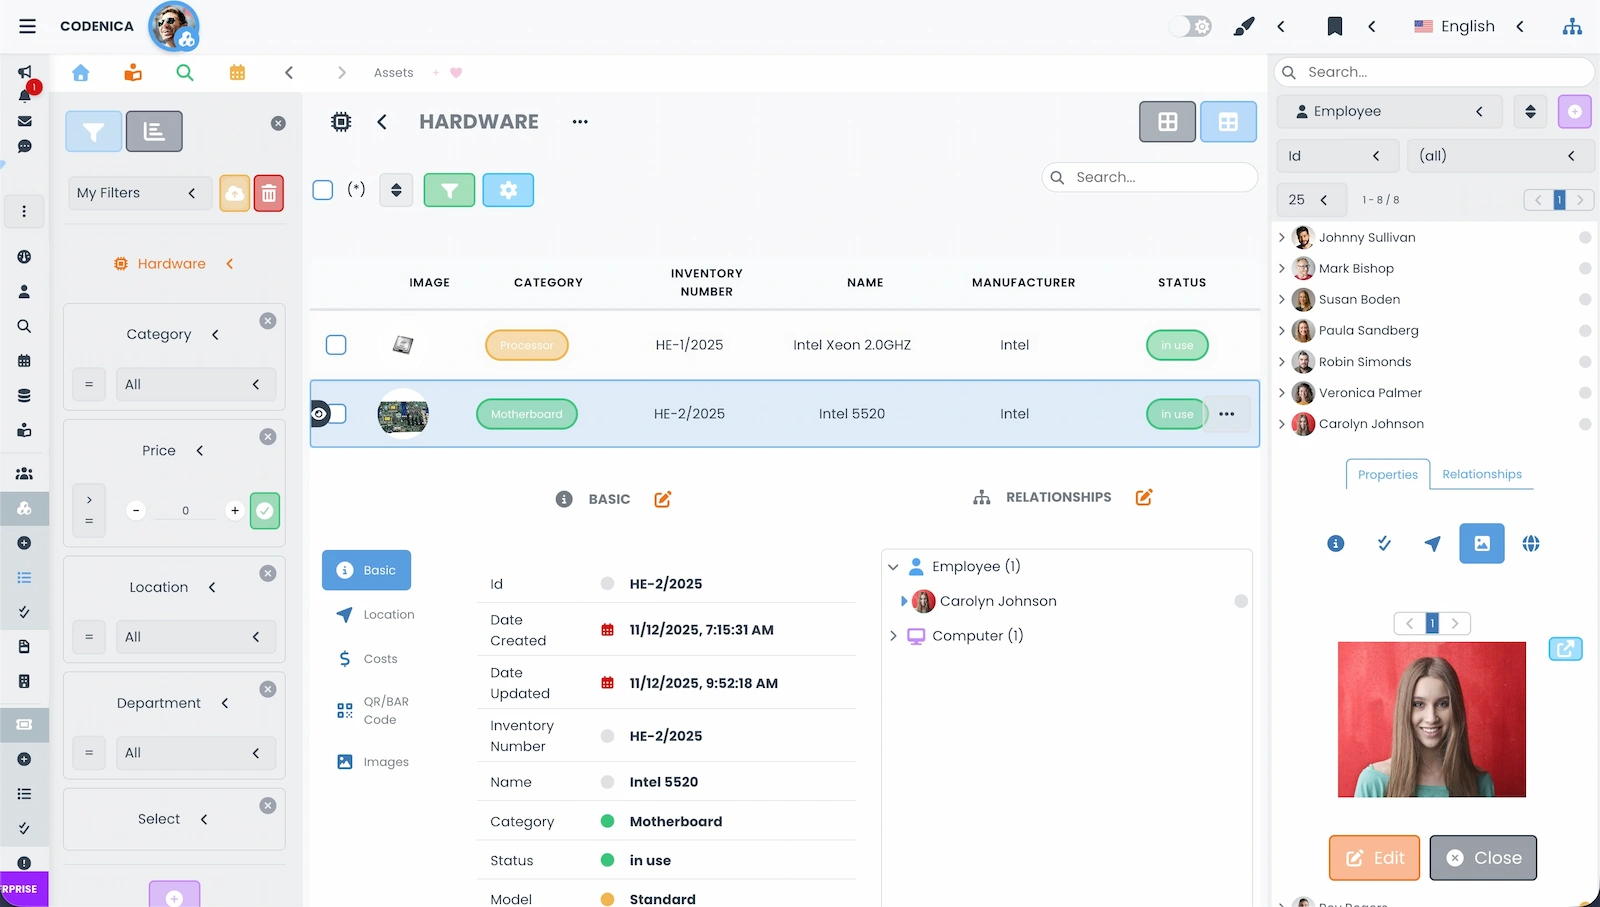Check the HE-2/2025 row checkbox

coord(336,413)
